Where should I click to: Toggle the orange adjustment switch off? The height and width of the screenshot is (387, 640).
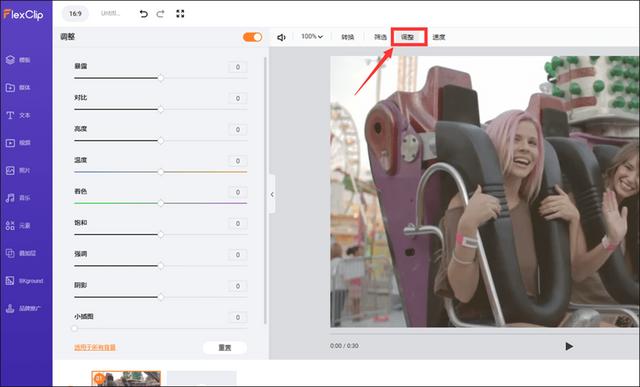pos(252,37)
